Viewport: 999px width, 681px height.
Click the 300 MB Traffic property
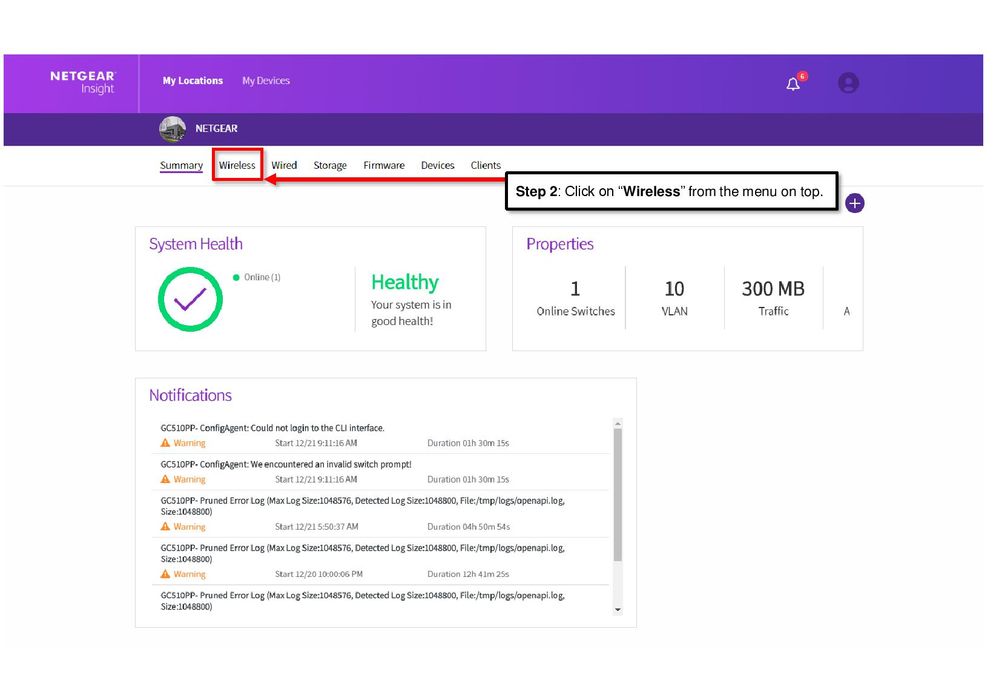pyautogui.click(x=773, y=298)
